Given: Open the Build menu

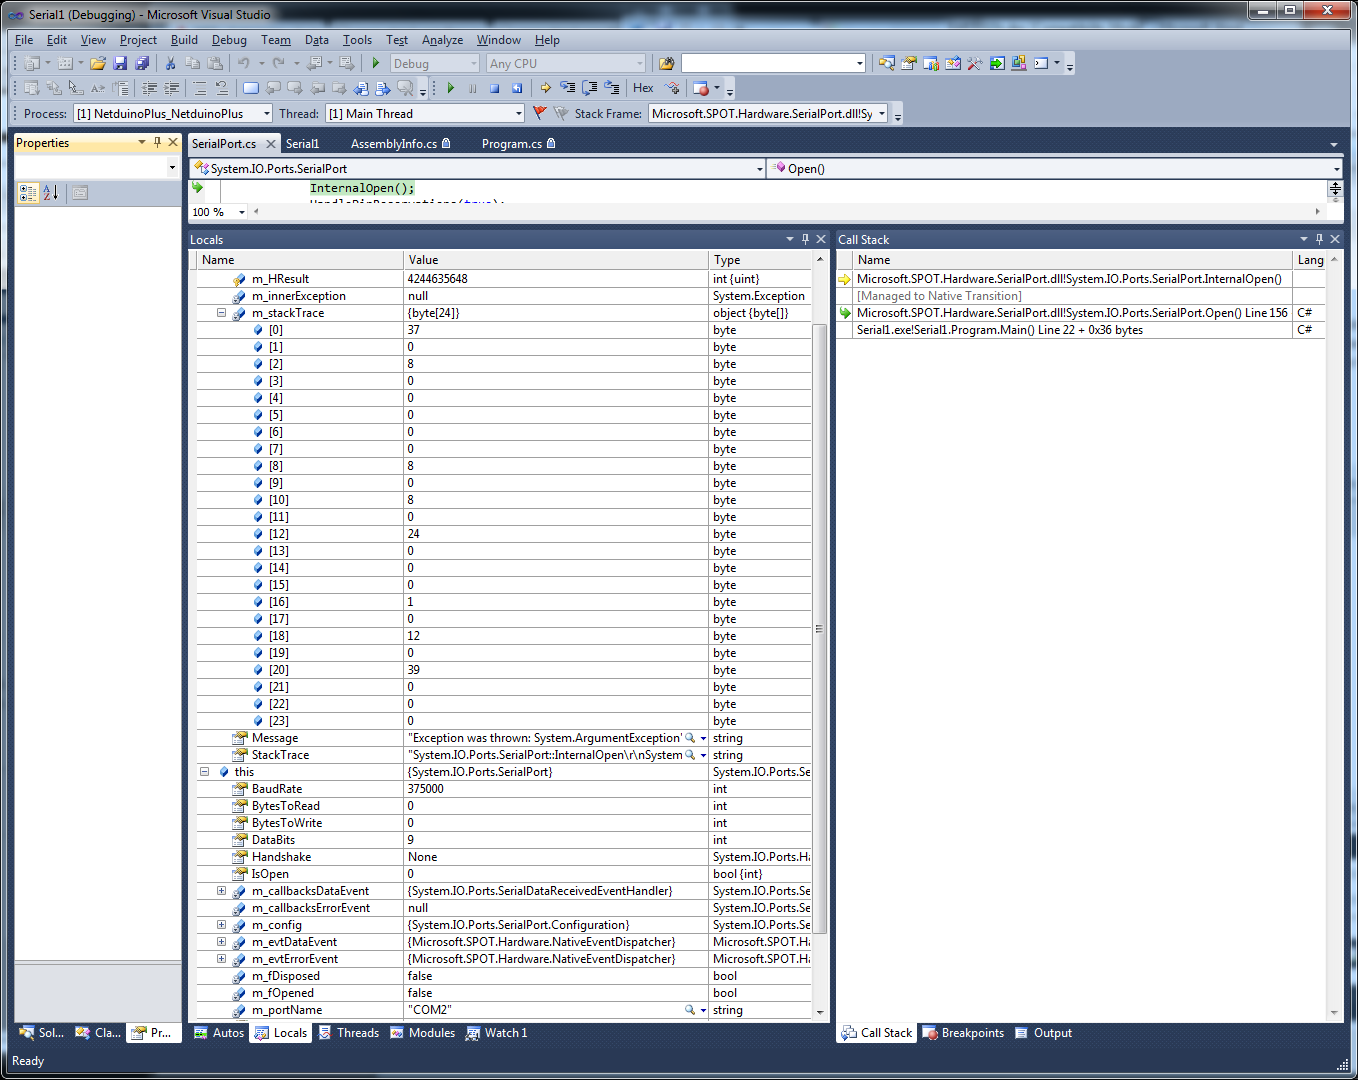Looking at the screenshot, I should coord(184,40).
